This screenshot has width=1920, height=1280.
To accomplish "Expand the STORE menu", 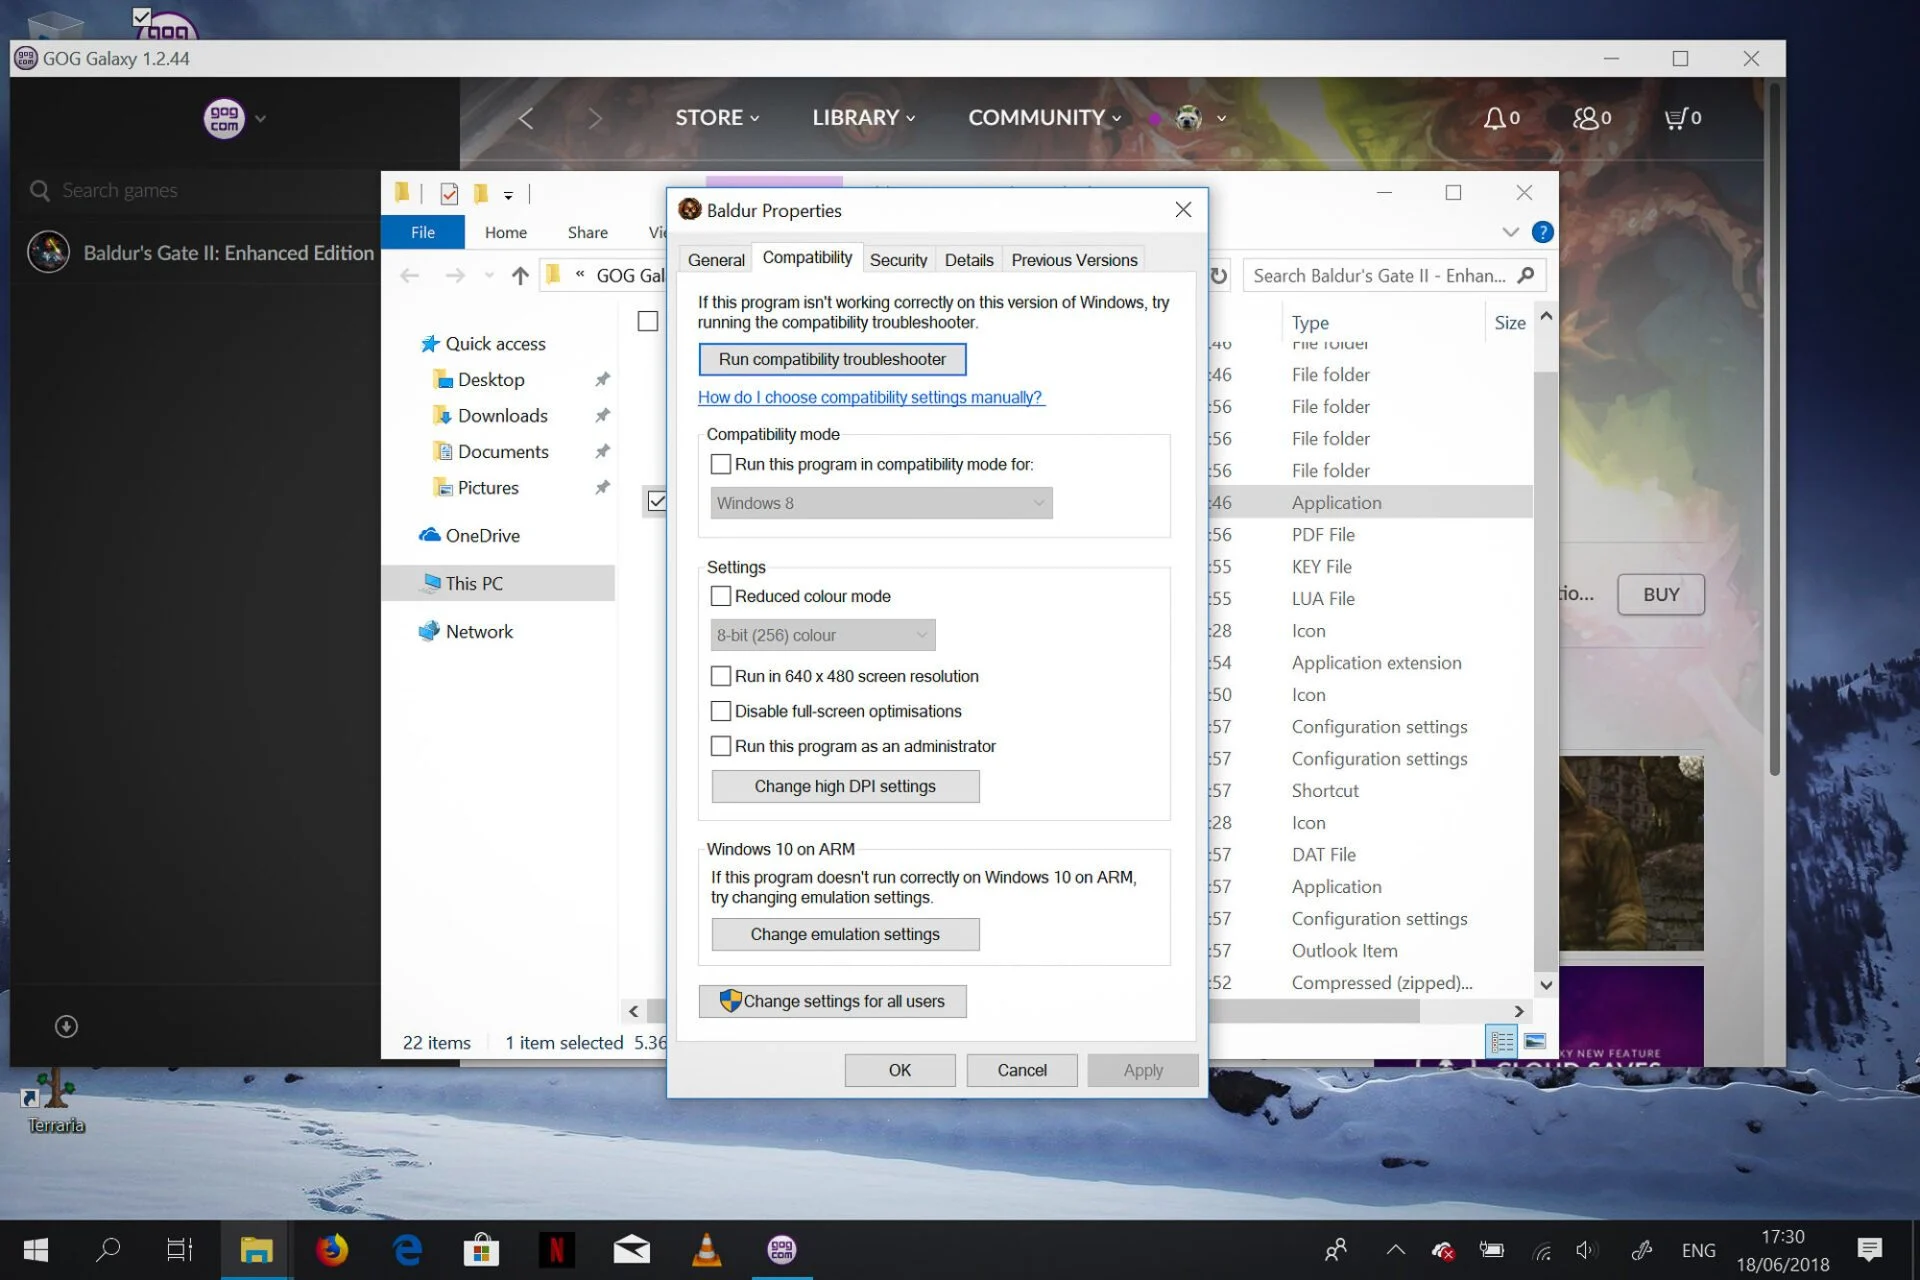I will click(716, 118).
